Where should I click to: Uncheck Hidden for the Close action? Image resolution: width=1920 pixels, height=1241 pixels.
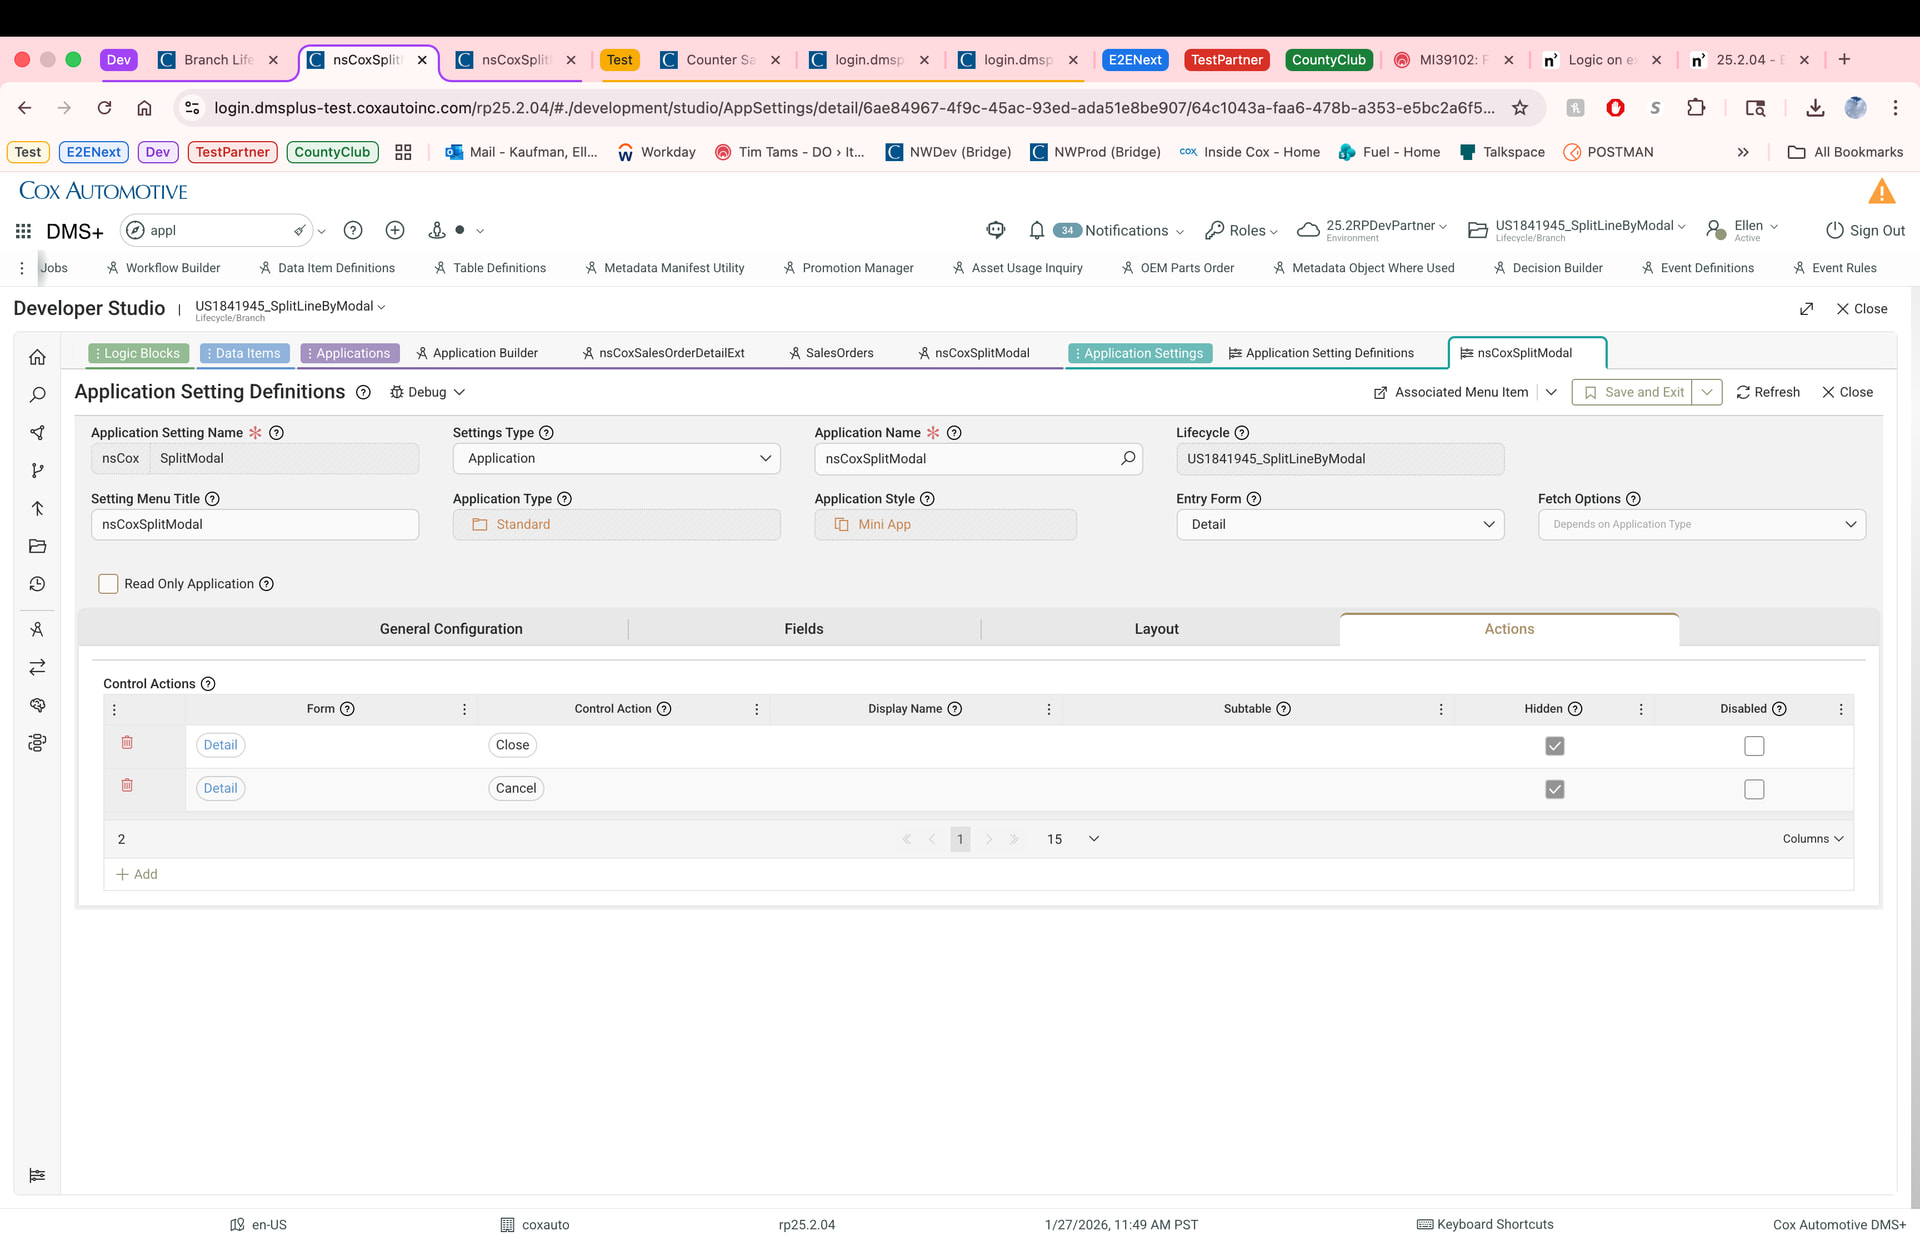coord(1554,746)
